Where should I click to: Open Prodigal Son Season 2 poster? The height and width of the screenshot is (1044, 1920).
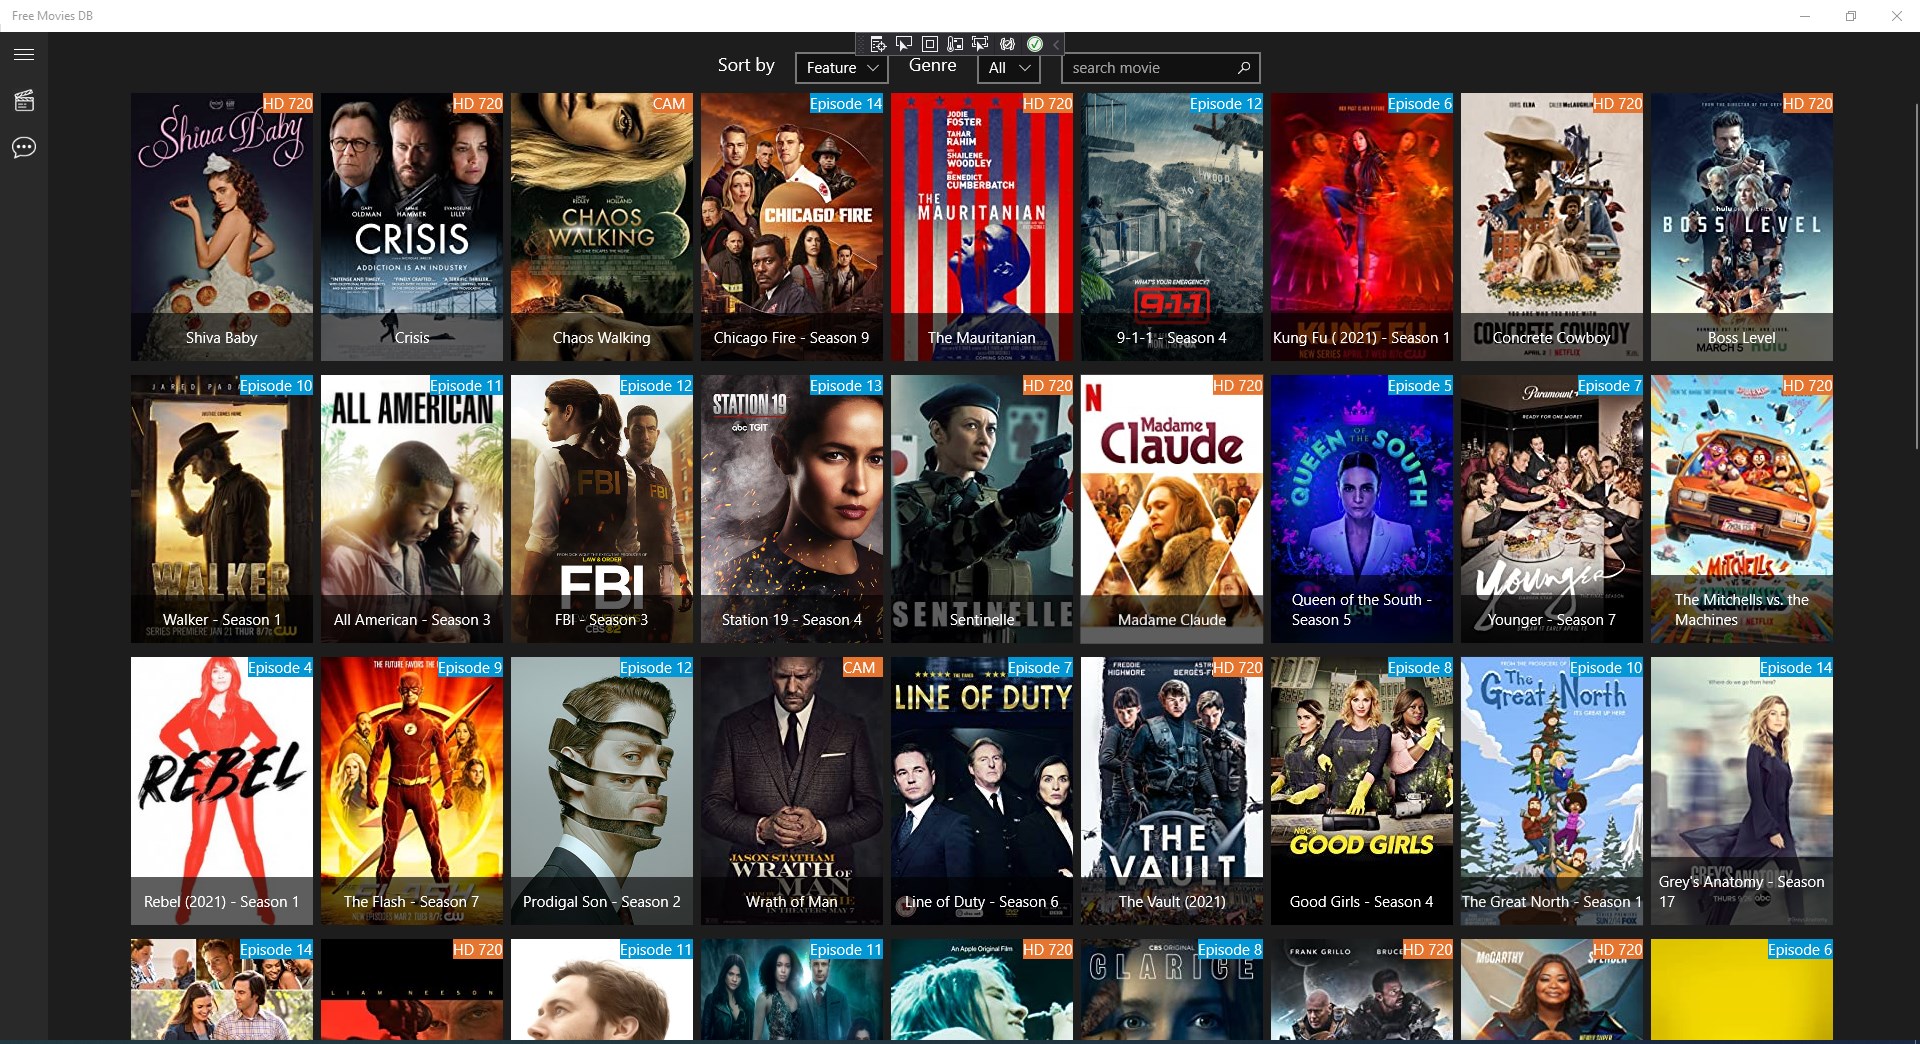pyautogui.click(x=602, y=791)
